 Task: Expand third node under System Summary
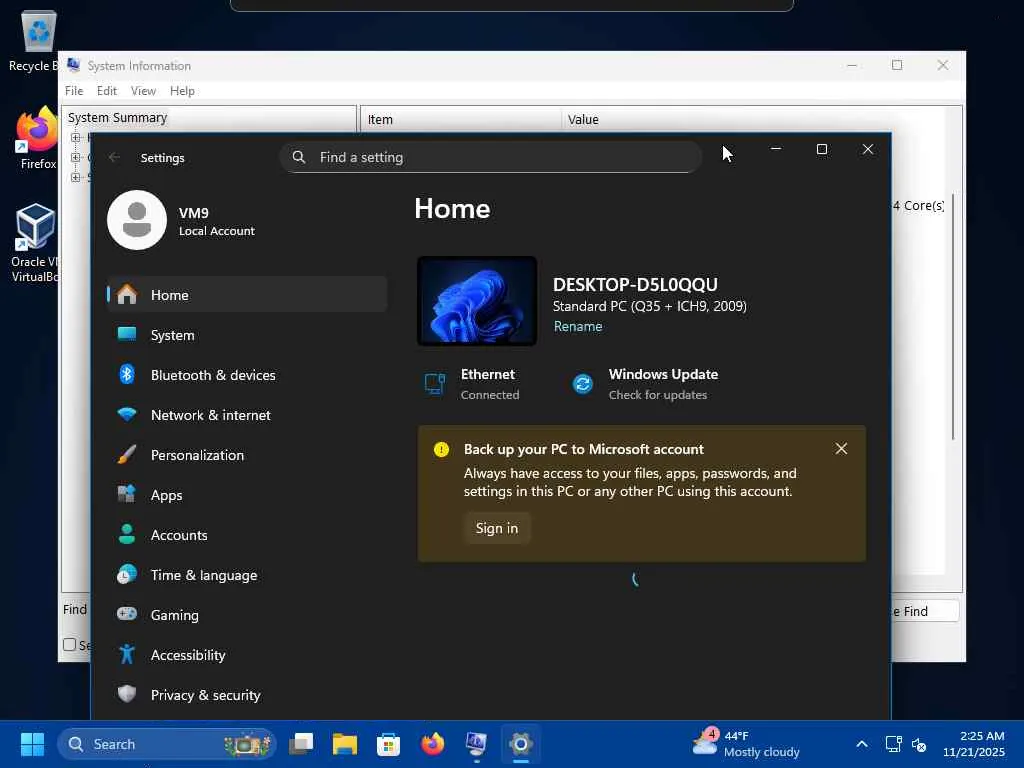(x=76, y=177)
